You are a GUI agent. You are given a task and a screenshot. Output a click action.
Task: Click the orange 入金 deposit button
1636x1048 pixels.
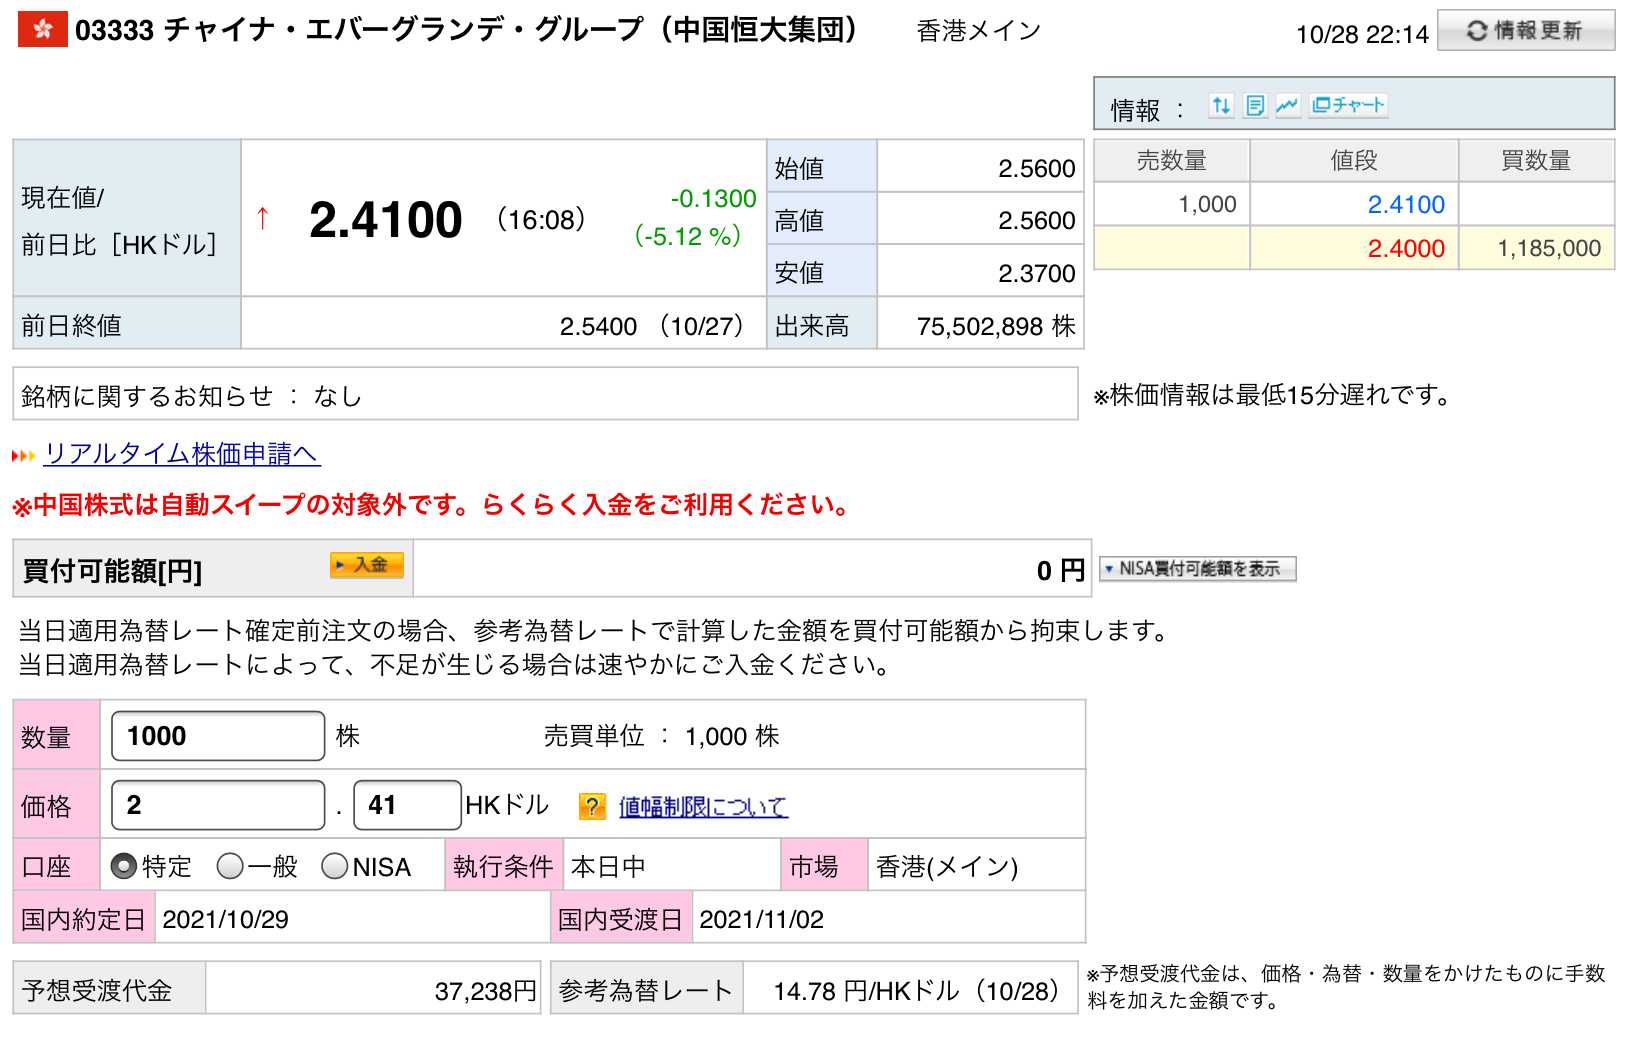[367, 565]
